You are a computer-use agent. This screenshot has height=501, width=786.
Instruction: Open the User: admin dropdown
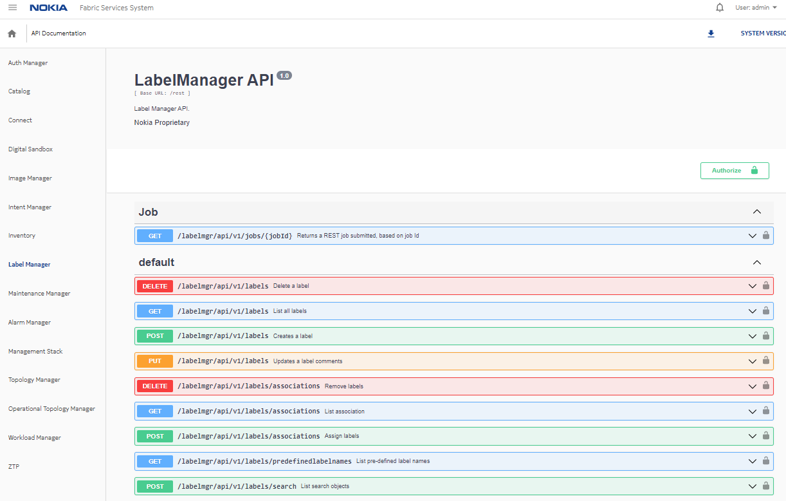[756, 8]
